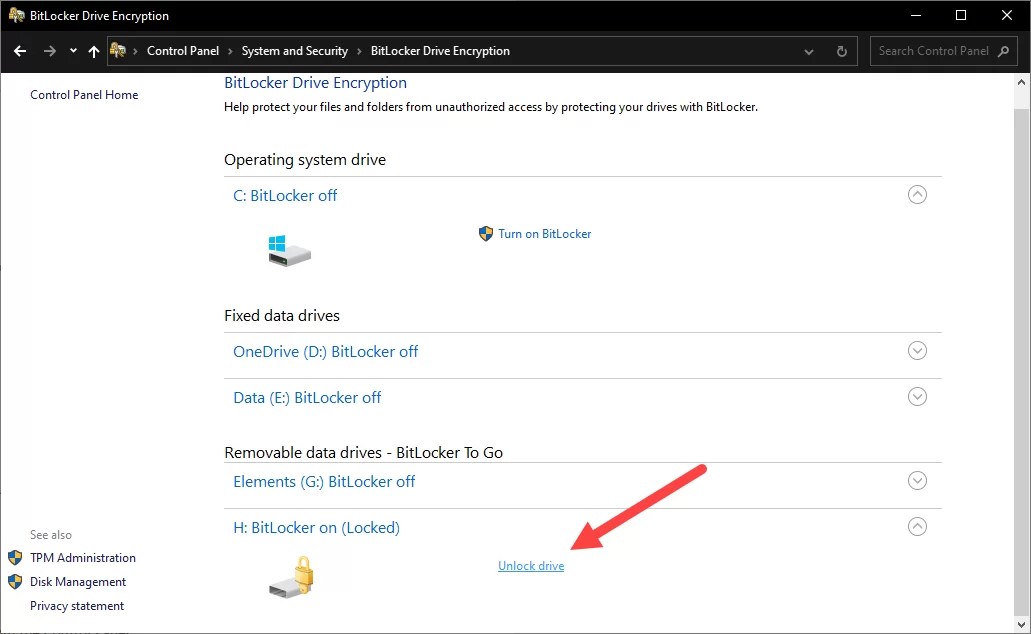The image size is (1031, 634).
Task: Expand the OneDrive (D:) BitLocker section
Action: [917, 350]
